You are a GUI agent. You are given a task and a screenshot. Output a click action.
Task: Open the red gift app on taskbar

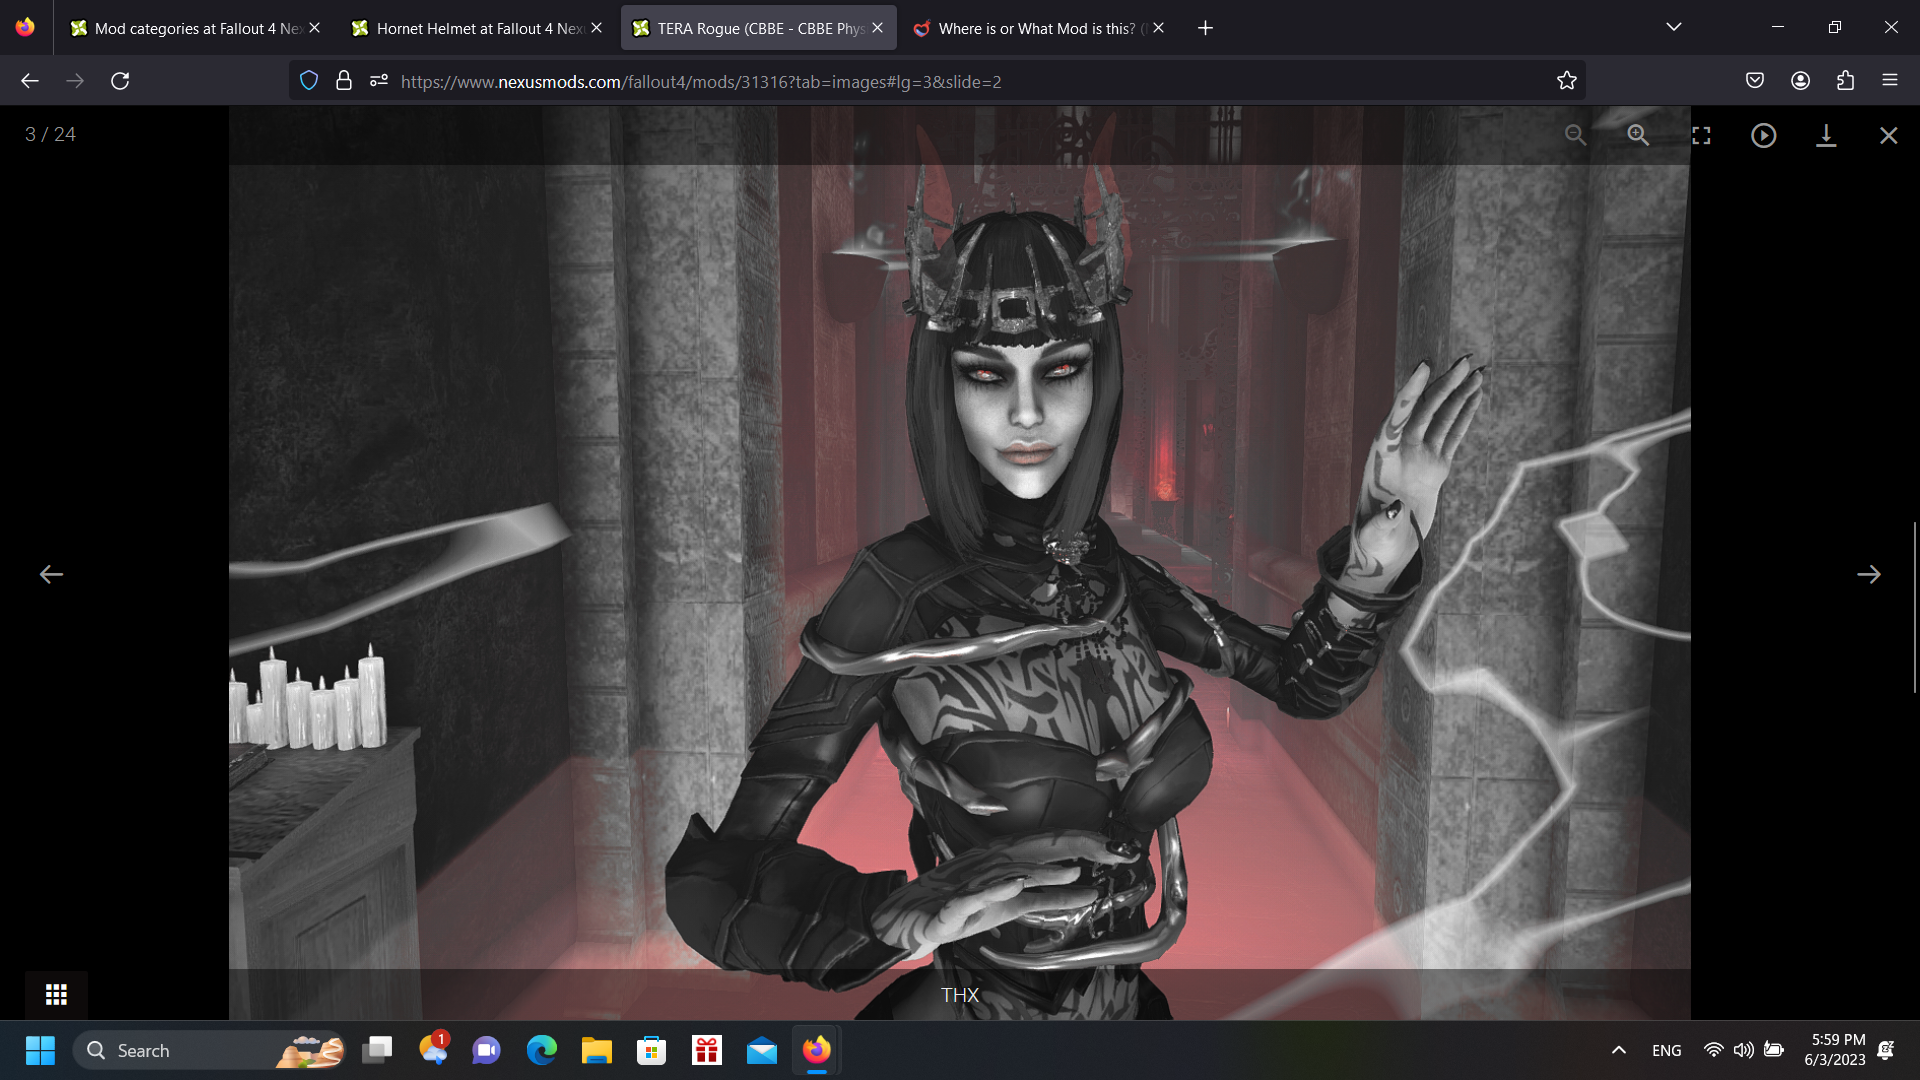pos(707,1050)
